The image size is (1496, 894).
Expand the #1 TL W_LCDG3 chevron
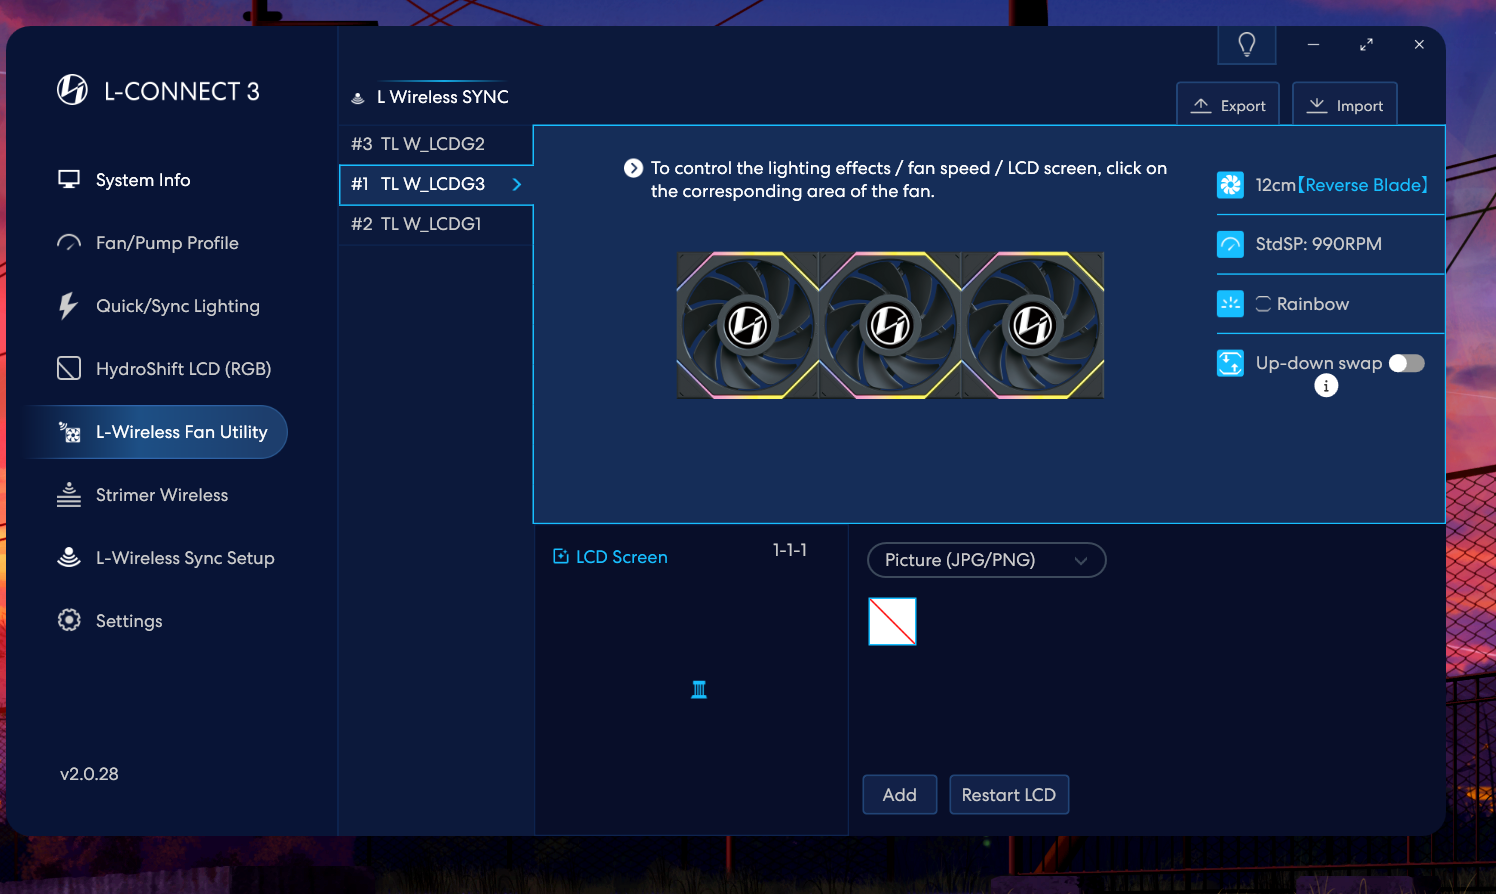coord(517,184)
